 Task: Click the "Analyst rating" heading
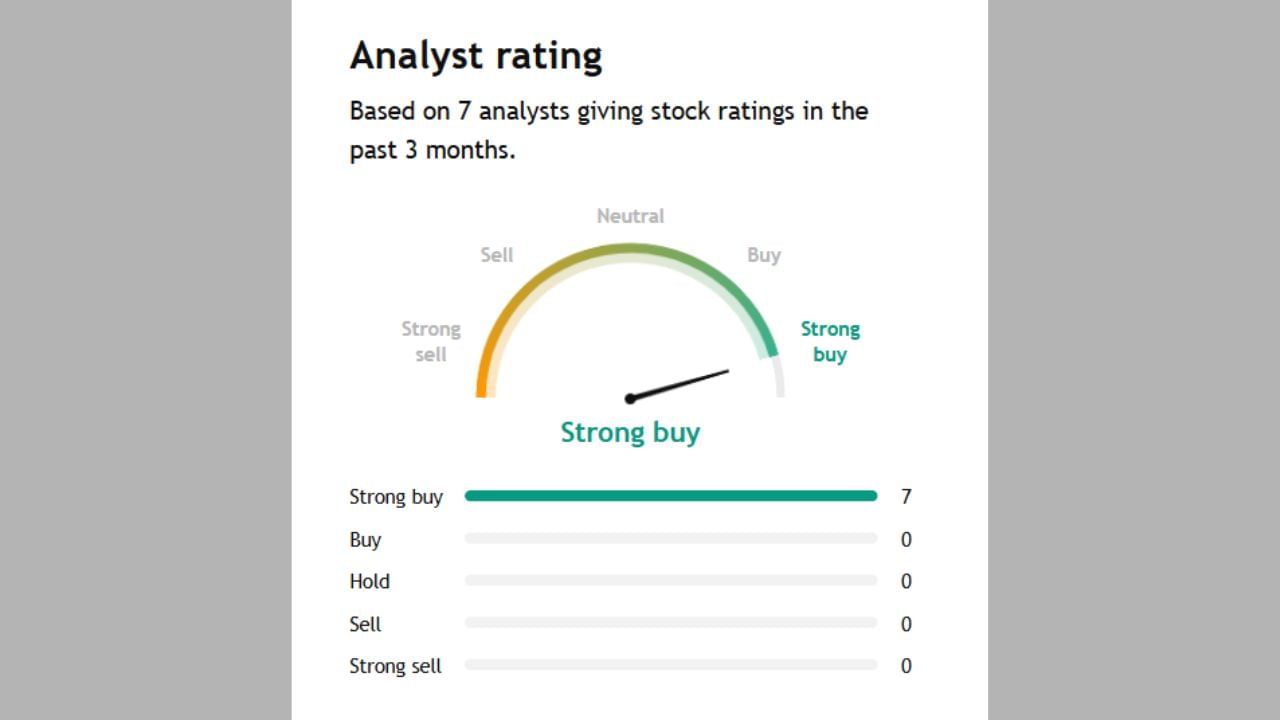(476, 57)
